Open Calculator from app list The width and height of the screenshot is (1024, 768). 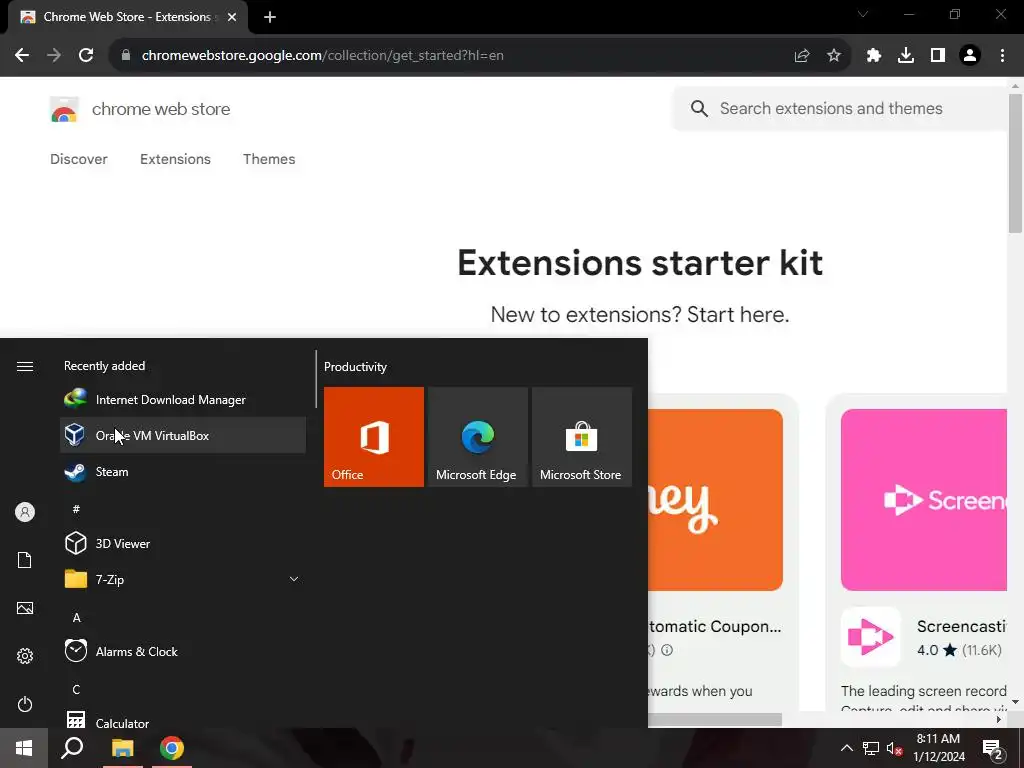[183, 722]
